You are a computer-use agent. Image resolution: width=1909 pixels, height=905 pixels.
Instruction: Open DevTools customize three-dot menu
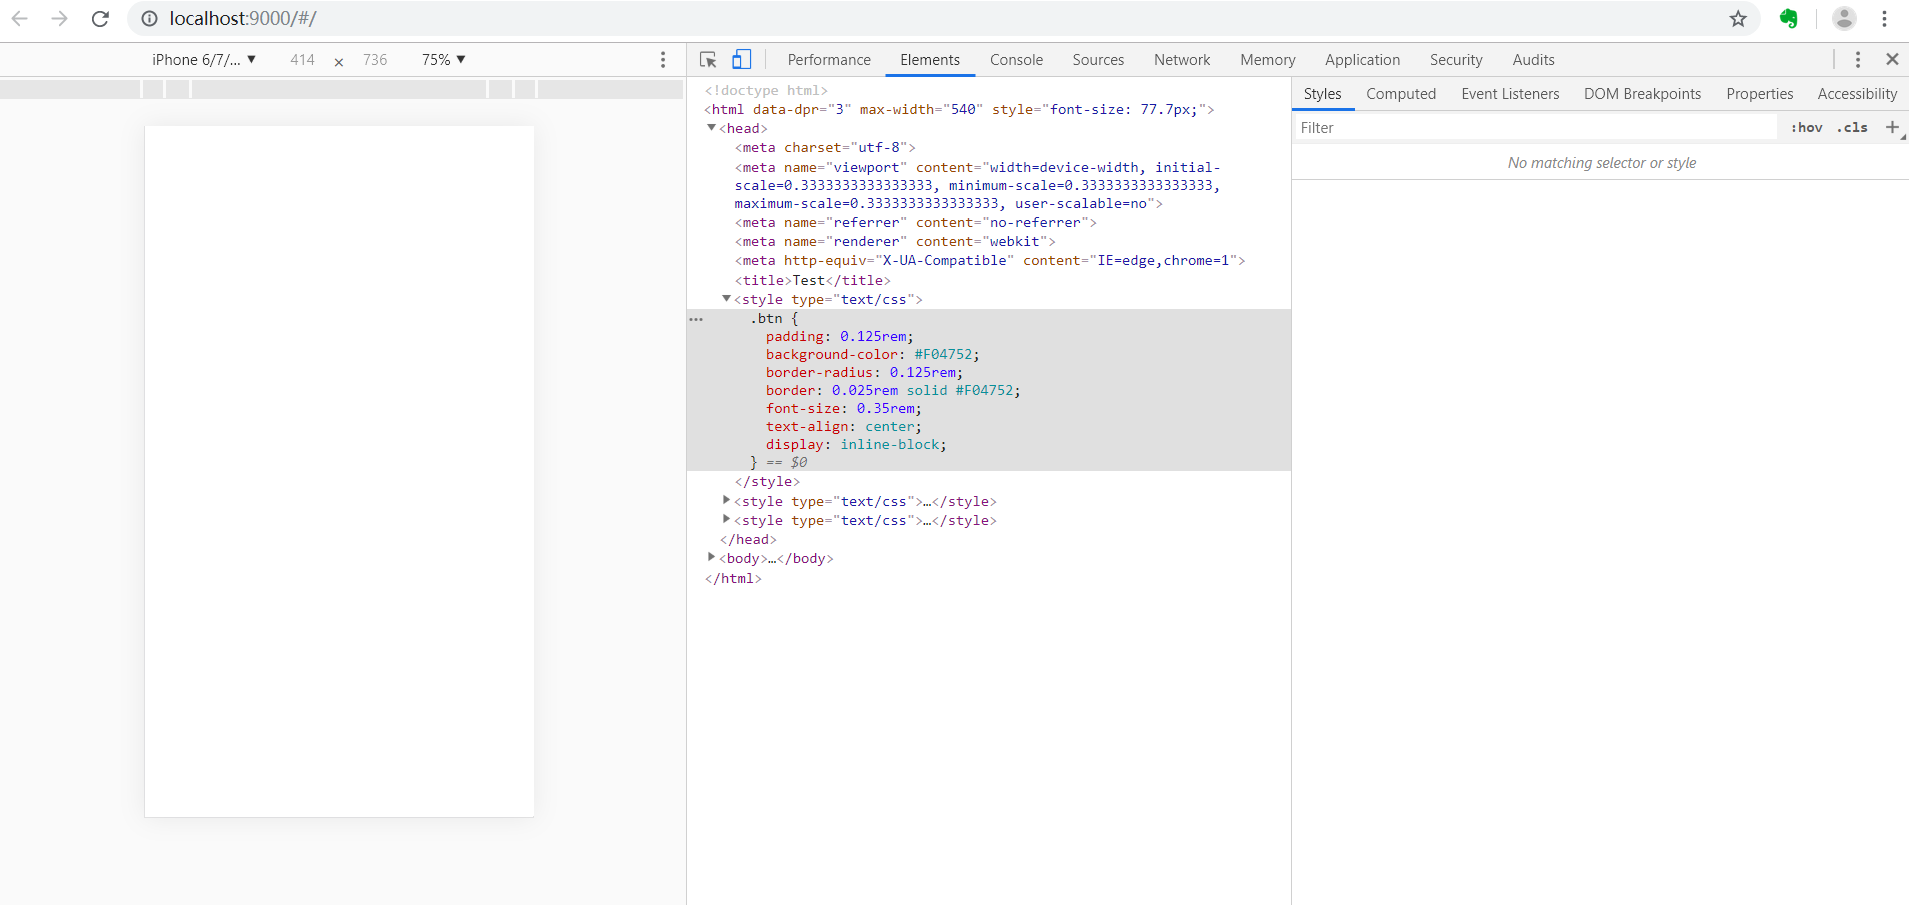pyautogui.click(x=1858, y=60)
